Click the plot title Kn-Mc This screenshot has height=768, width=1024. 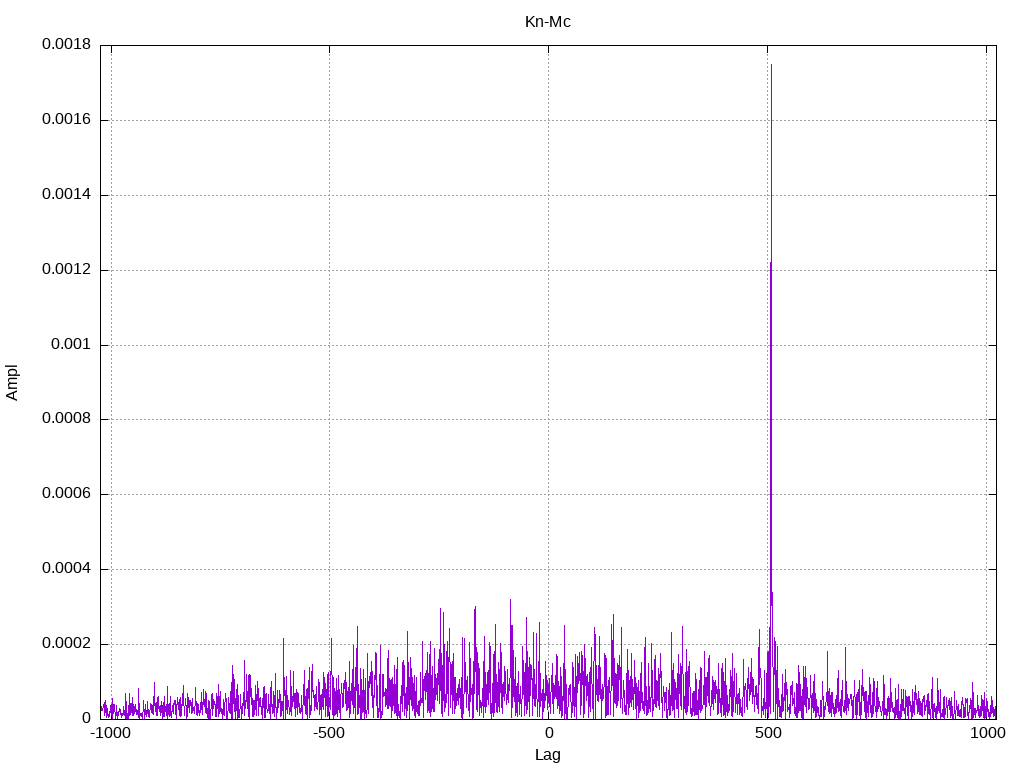(548, 21)
